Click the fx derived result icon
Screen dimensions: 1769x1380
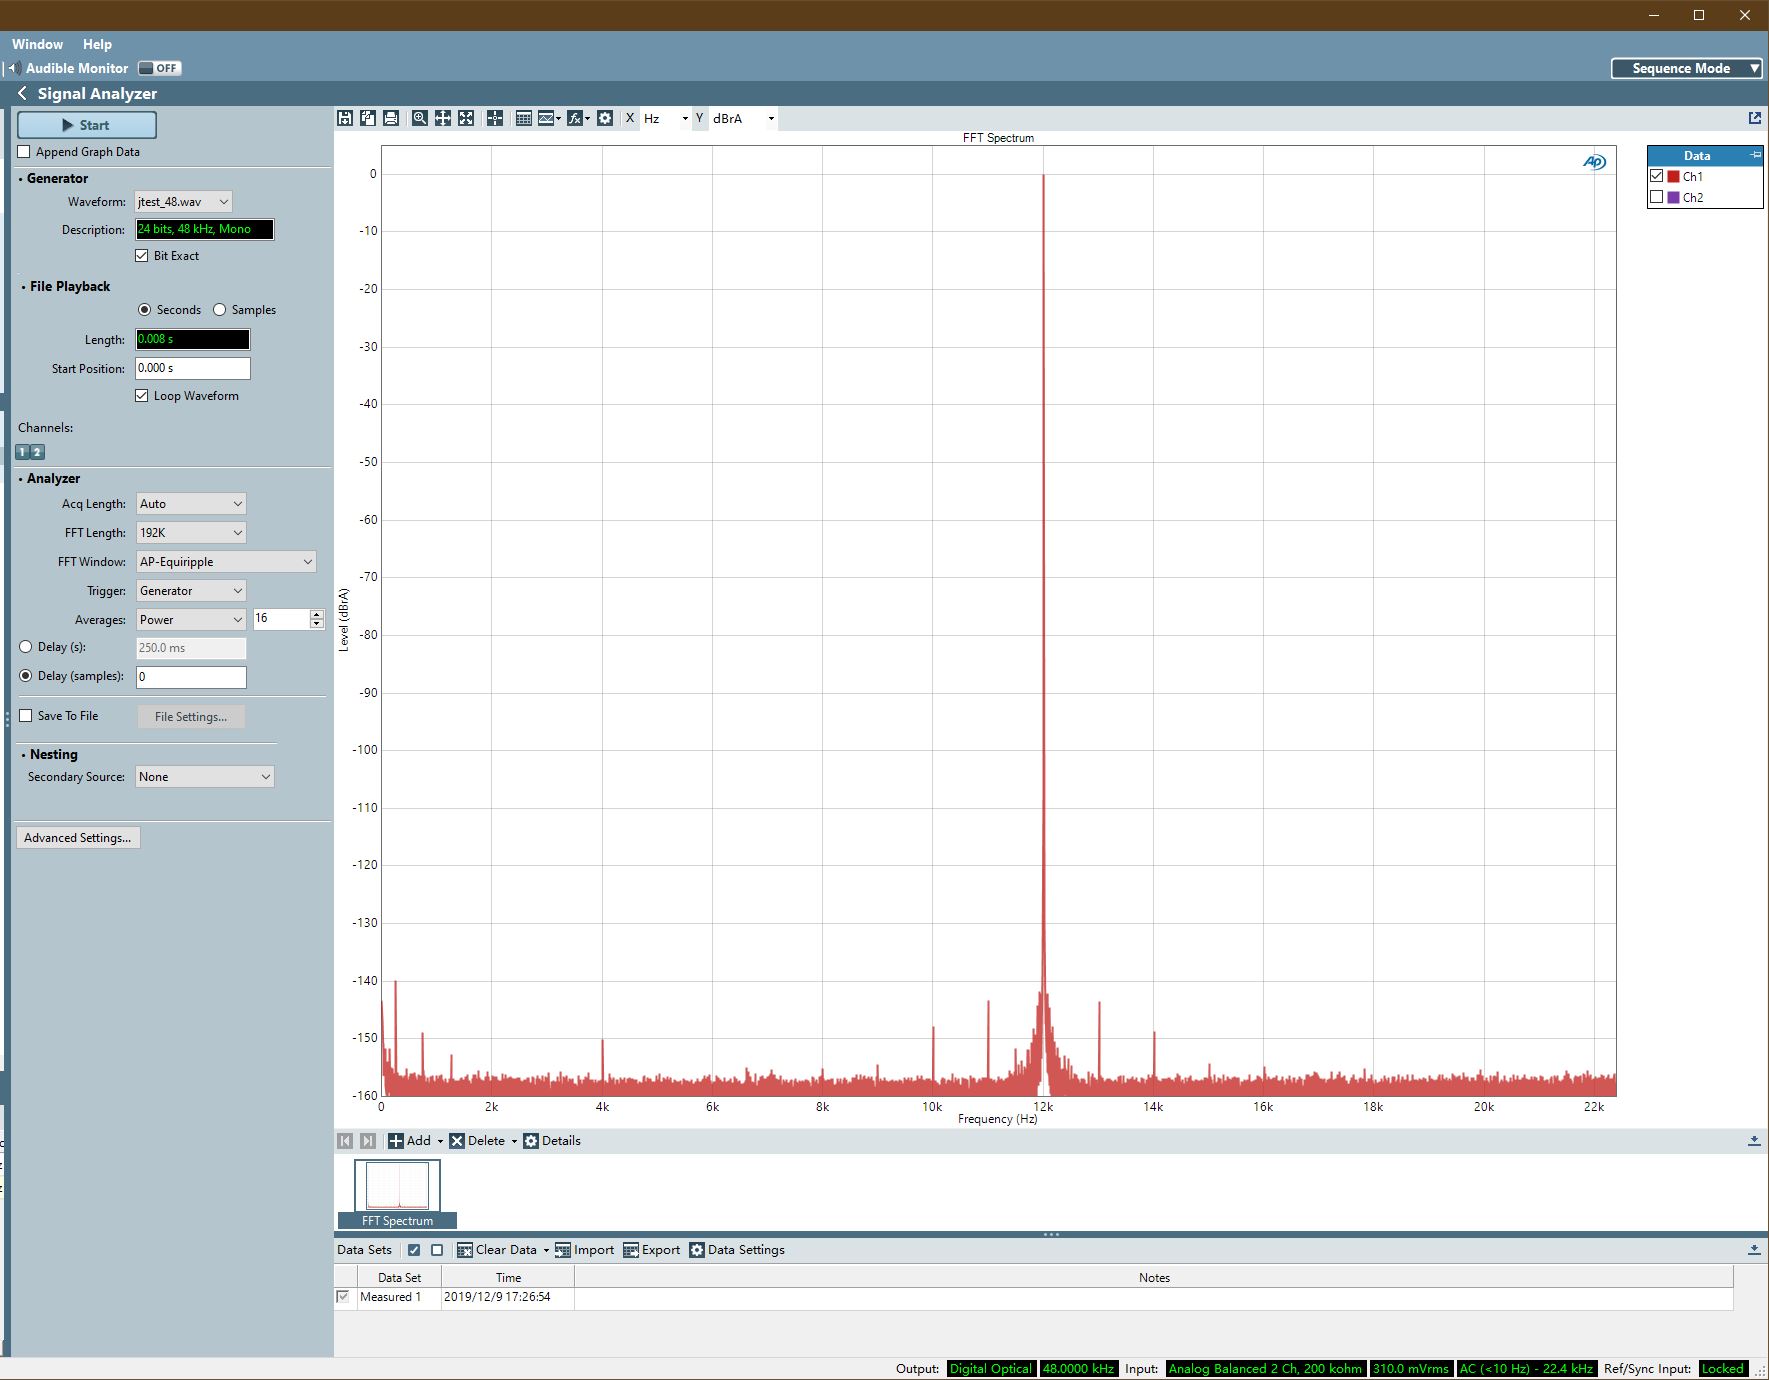pos(575,118)
